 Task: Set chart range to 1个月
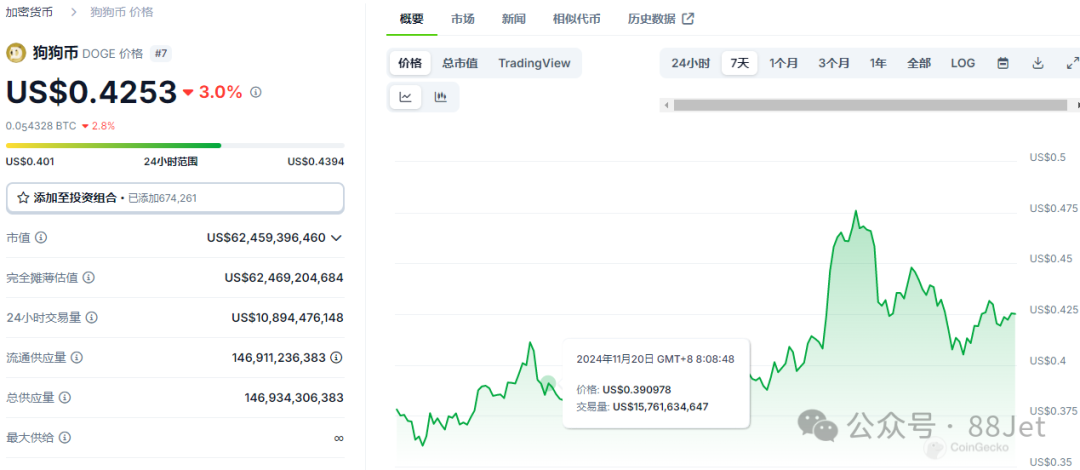point(784,63)
